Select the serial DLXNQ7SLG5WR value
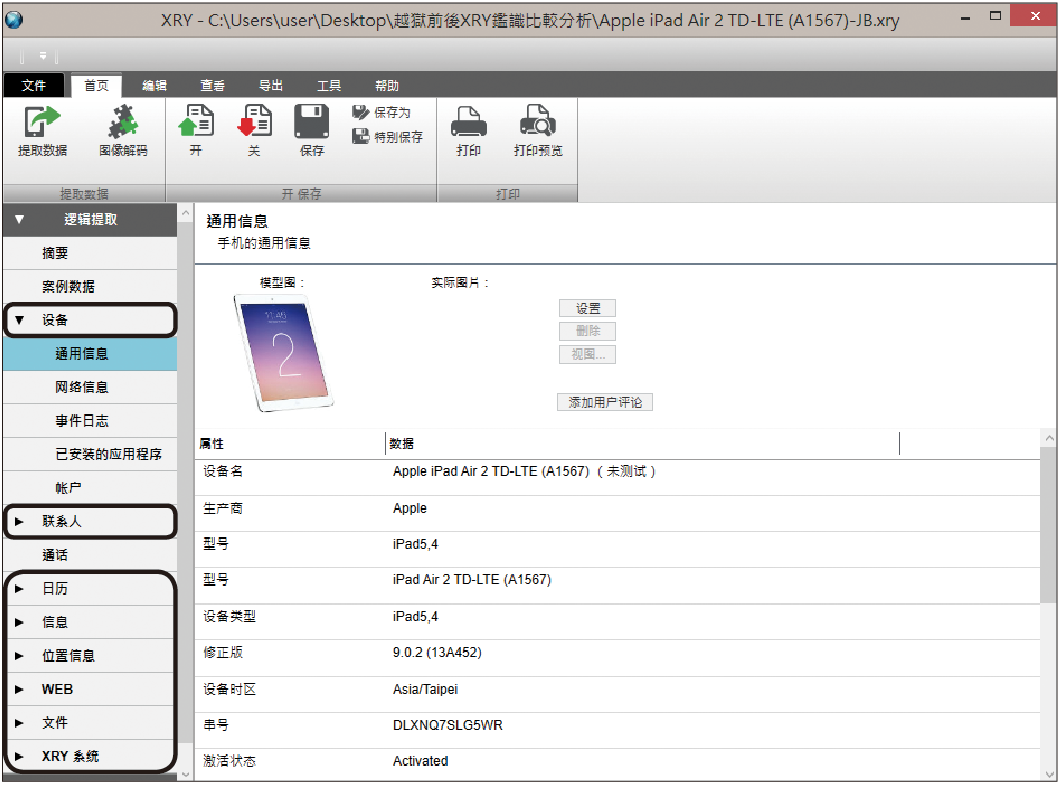This screenshot has height=785, width=1061. coord(448,725)
